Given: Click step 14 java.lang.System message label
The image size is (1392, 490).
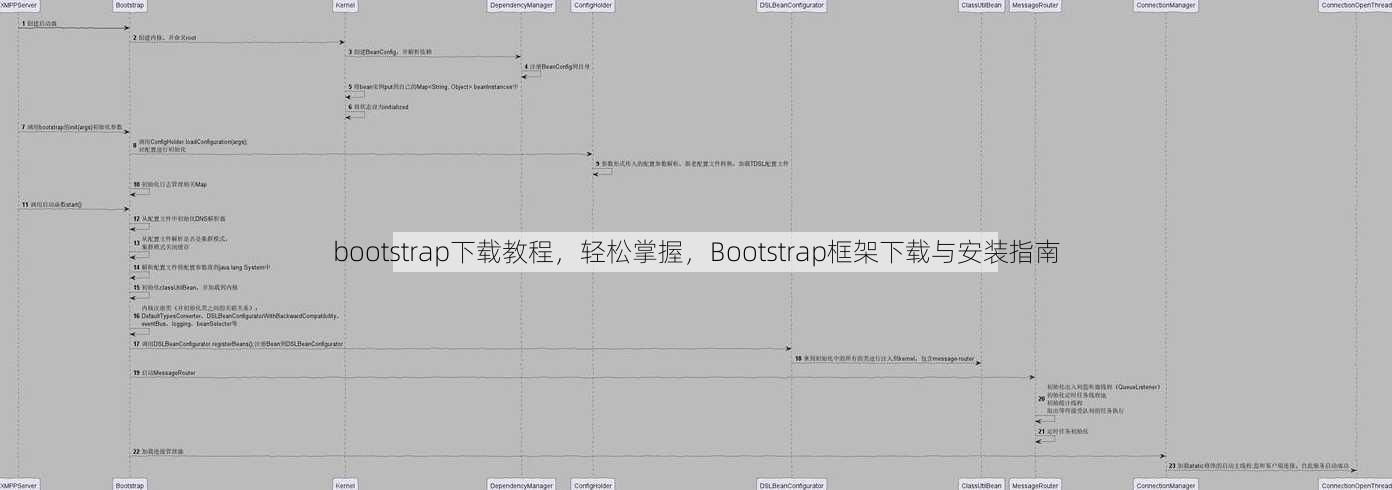Looking at the screenshot, I should tap(201, 267).
